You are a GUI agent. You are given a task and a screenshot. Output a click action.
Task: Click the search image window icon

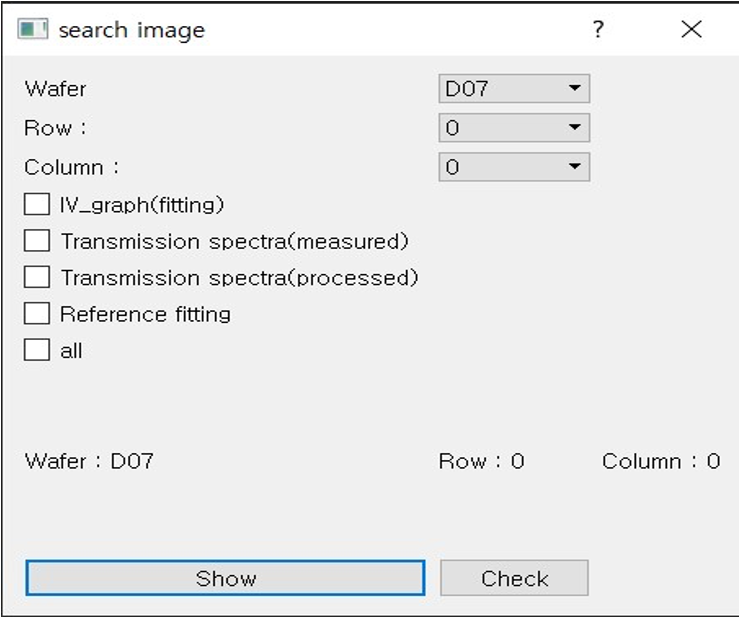(33, 29)
